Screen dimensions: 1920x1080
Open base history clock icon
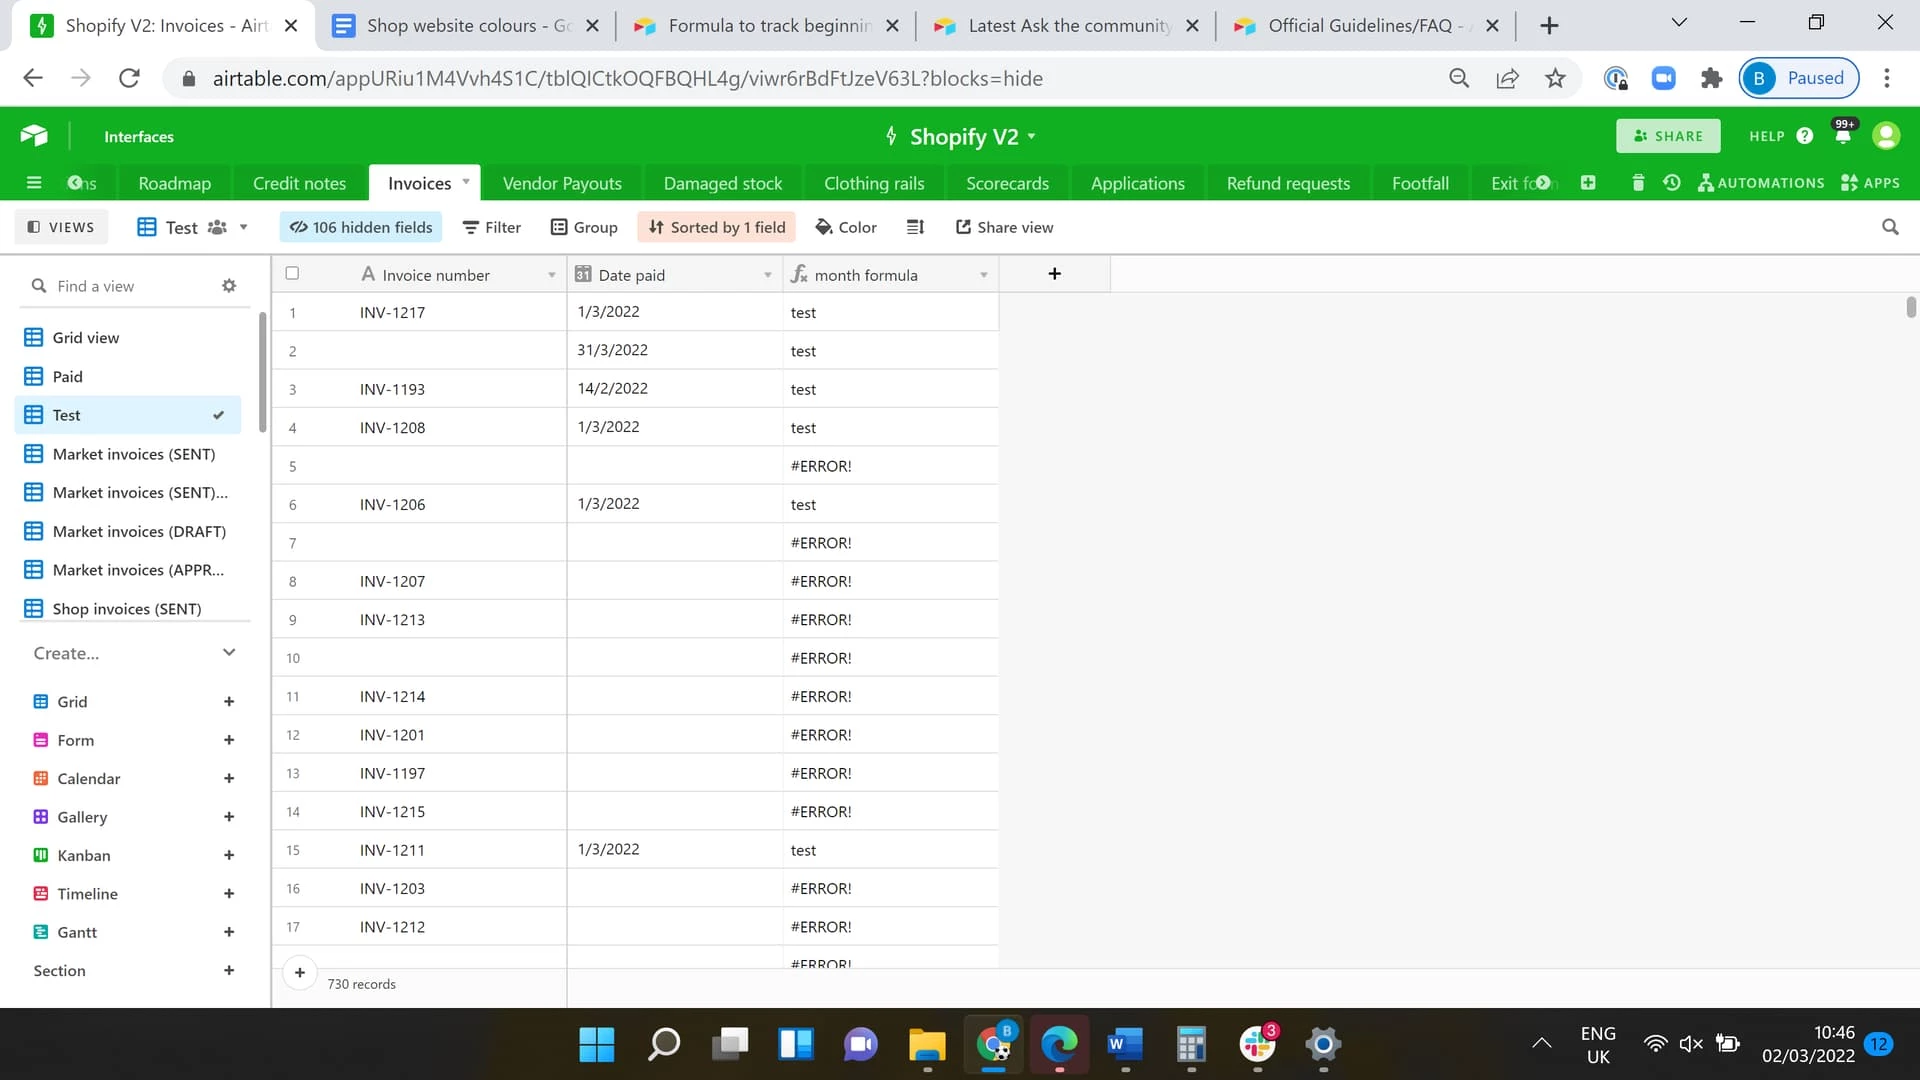(1671, 183)
